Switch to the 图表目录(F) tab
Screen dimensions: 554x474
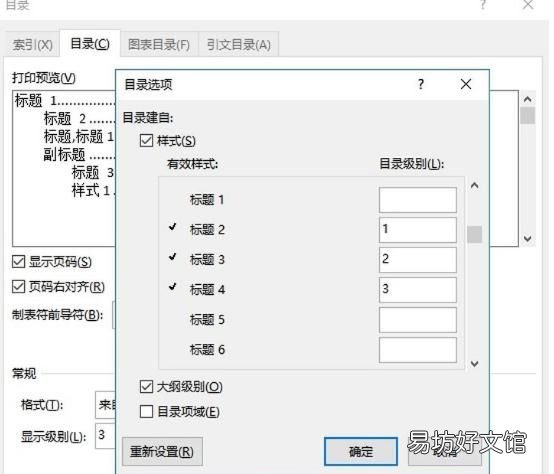159,45
